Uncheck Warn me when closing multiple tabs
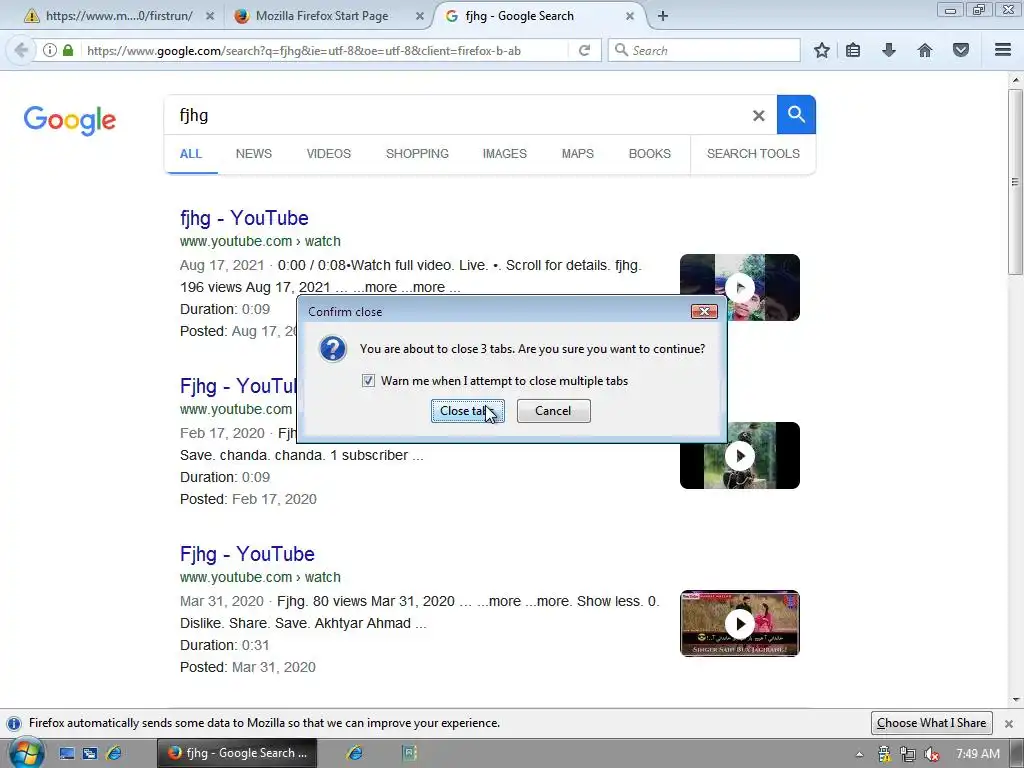This screenshot has height=768, width=1024. [368, 381]
